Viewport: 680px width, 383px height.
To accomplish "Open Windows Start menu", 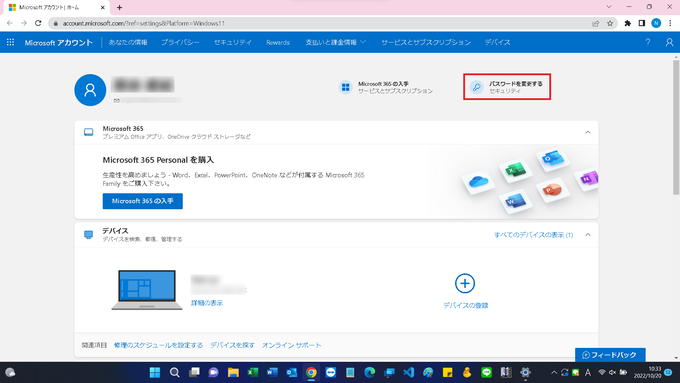I will (155, 372).
